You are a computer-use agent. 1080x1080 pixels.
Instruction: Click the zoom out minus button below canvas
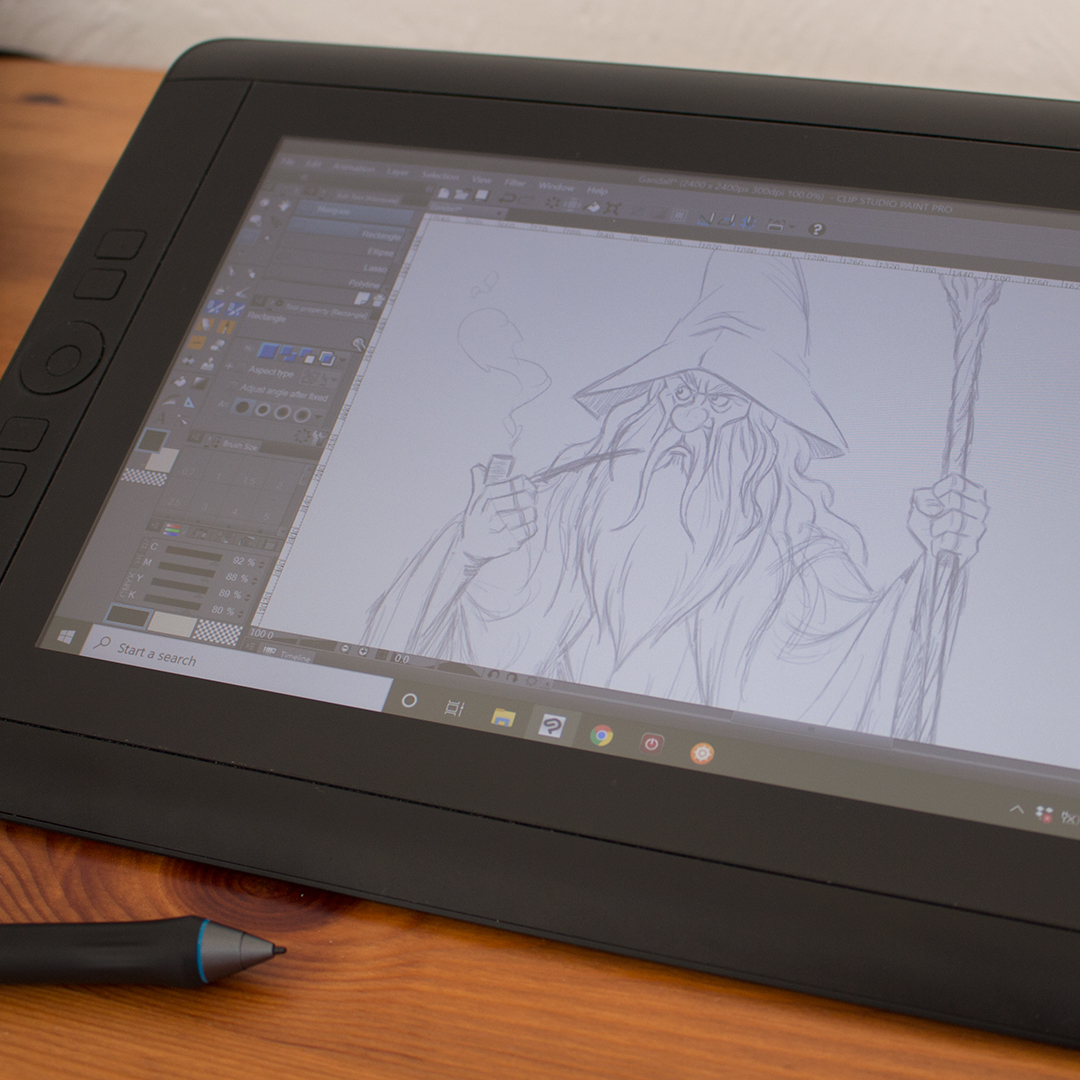click(344, 649)
